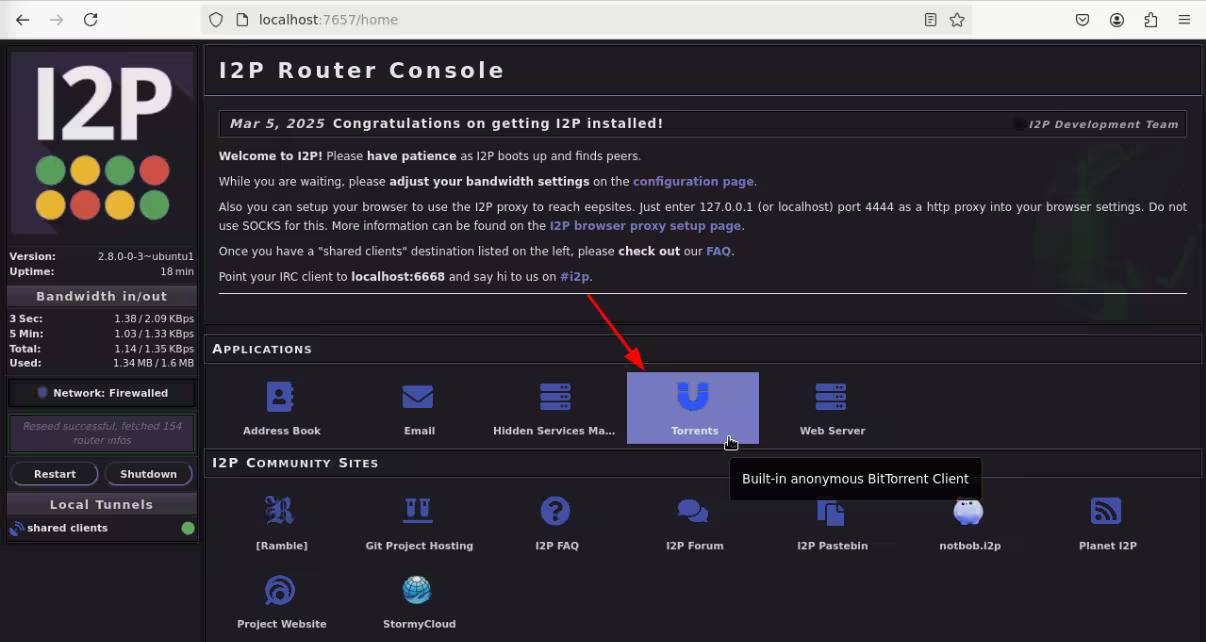Reload the page in the browser
Image resolution: width=1206 pixels, height=642 pixels.
tap(90, 20)
